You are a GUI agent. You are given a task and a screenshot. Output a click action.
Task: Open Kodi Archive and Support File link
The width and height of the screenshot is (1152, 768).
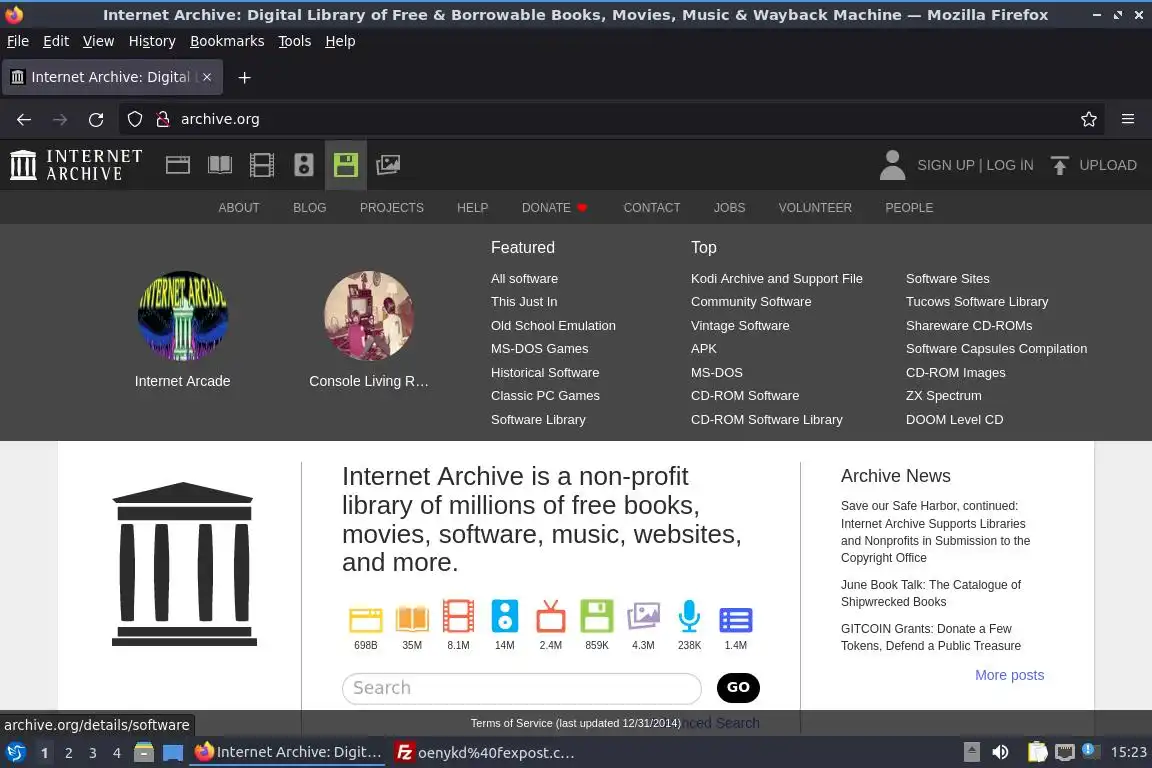coord(777,279)
